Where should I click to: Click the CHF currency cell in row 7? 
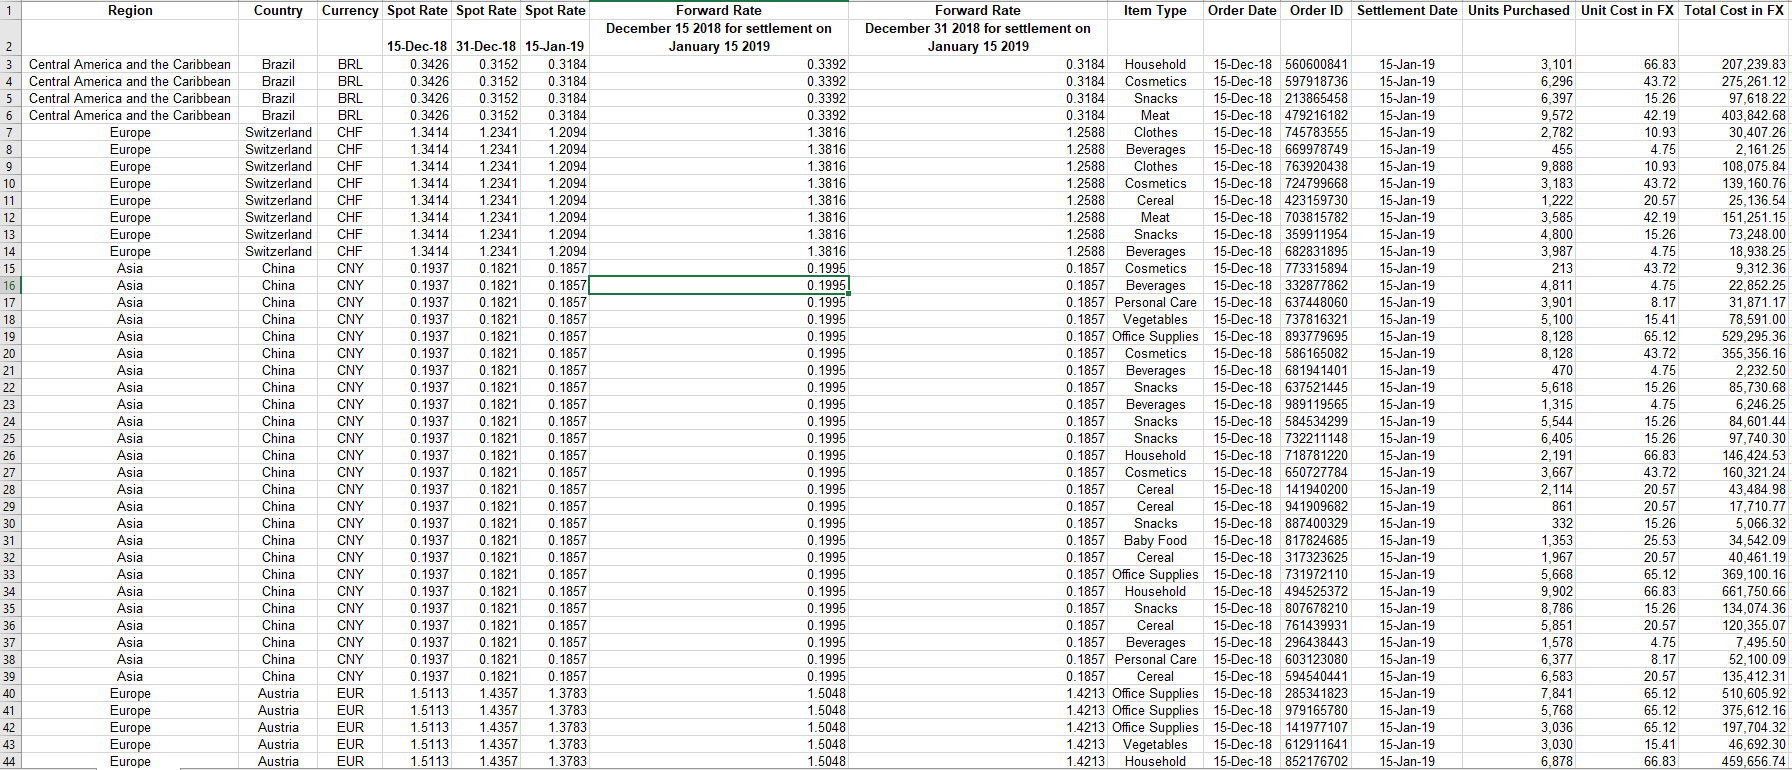[x=350, y=133]
